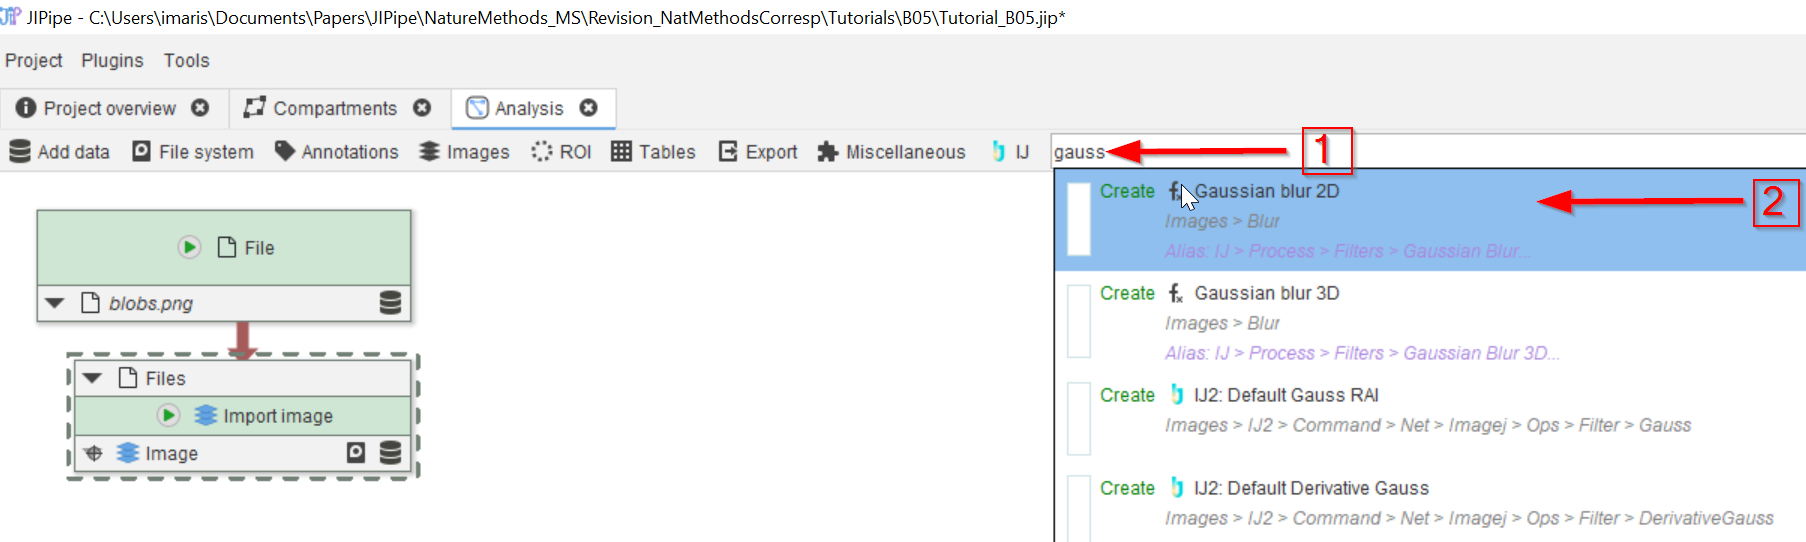Close the Analysis tab
Viewport: 1806px width, 542px height.
point(589,108)
